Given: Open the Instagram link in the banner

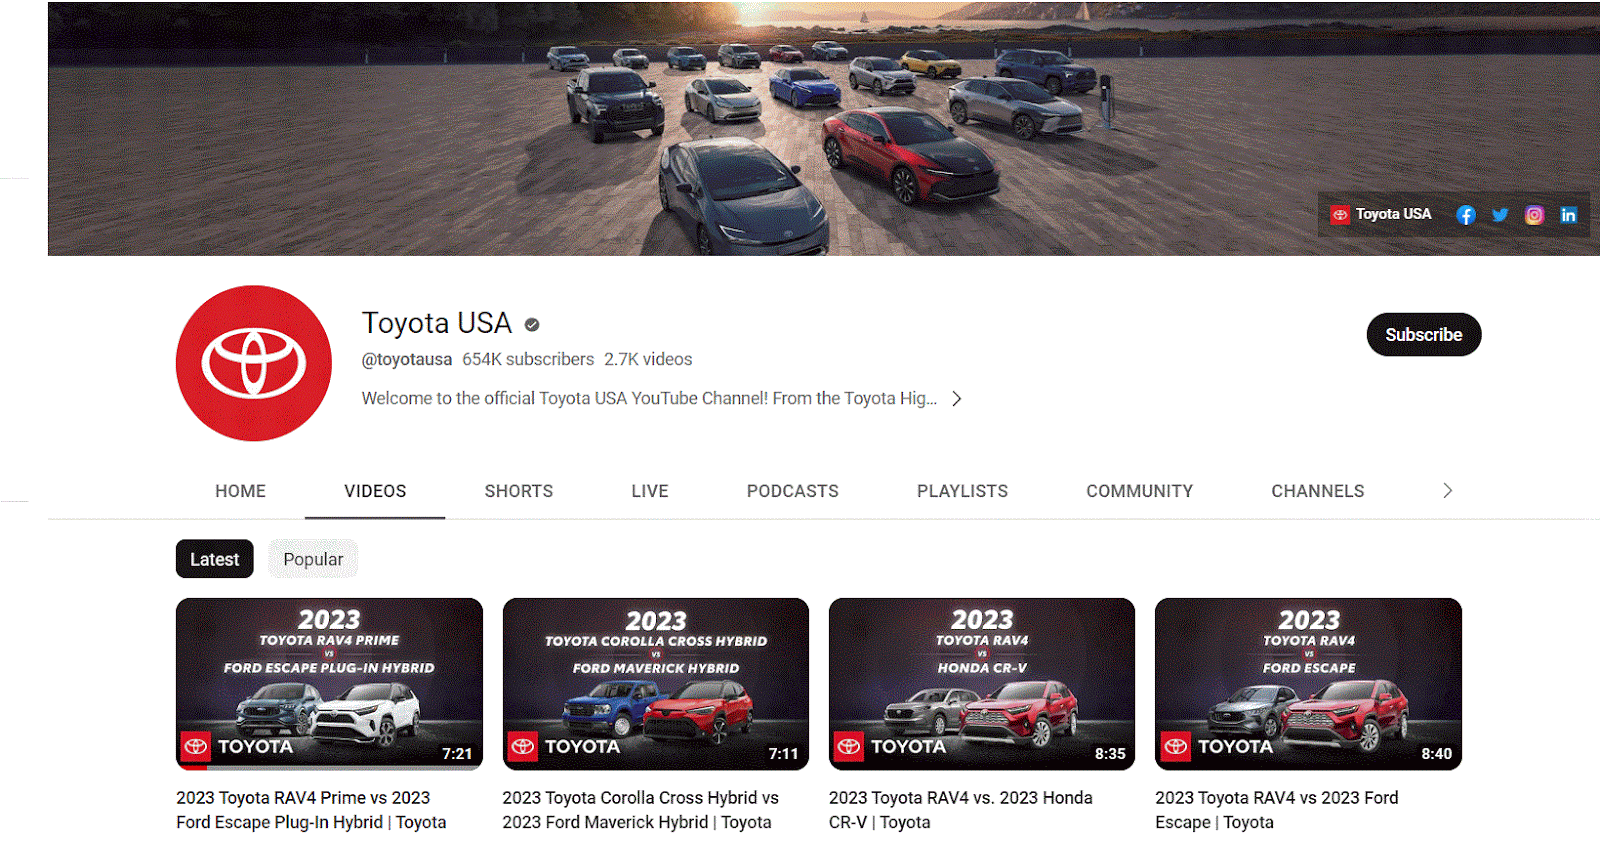Looking at the screenshot, I should tap(1534, 215).
